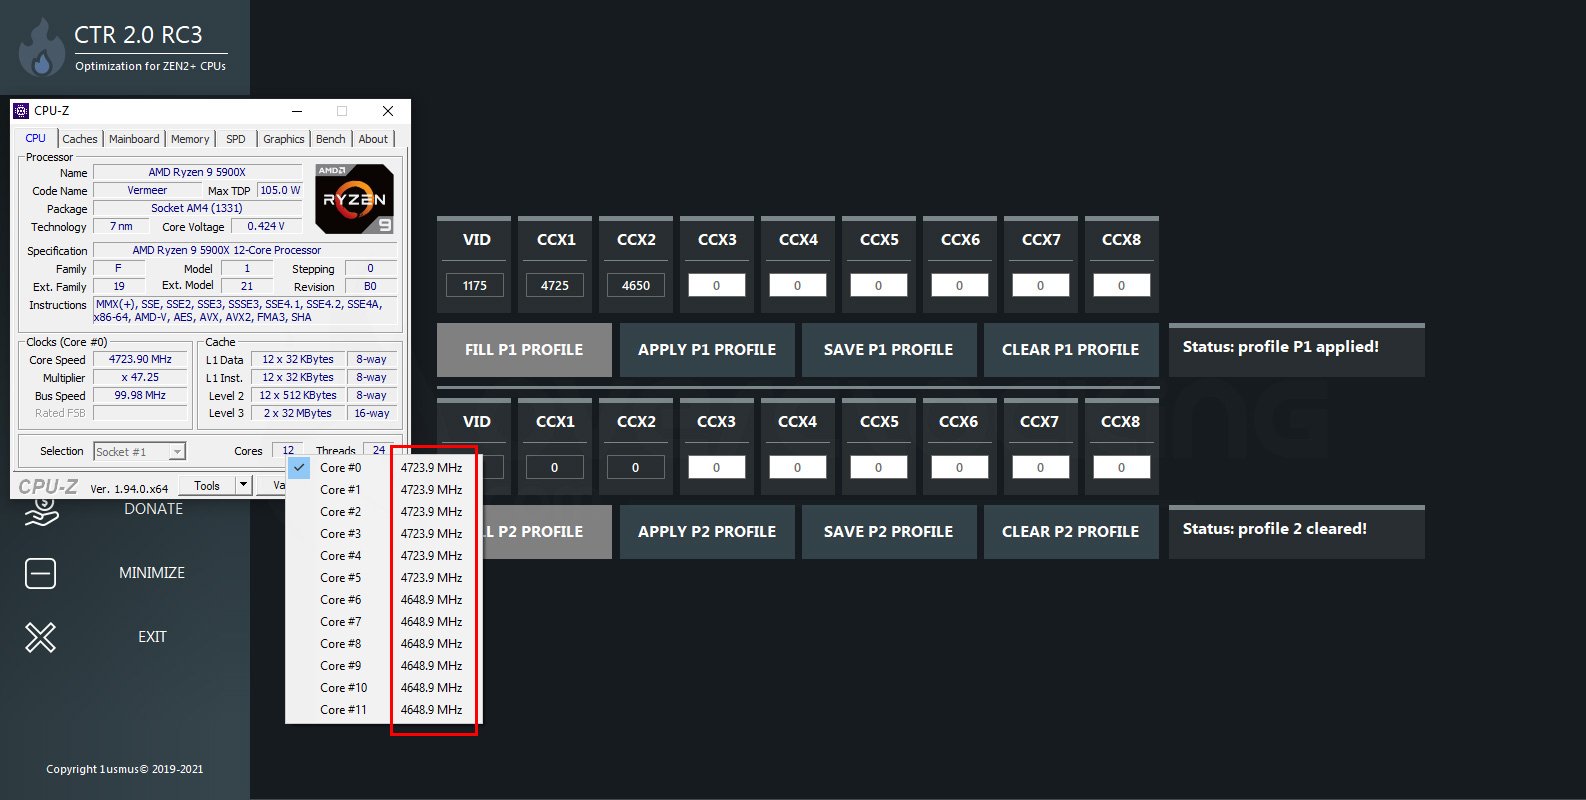Open the Caches tab in CPU-Z
This screenshot has height=800, width=1586.
(80, 139)
